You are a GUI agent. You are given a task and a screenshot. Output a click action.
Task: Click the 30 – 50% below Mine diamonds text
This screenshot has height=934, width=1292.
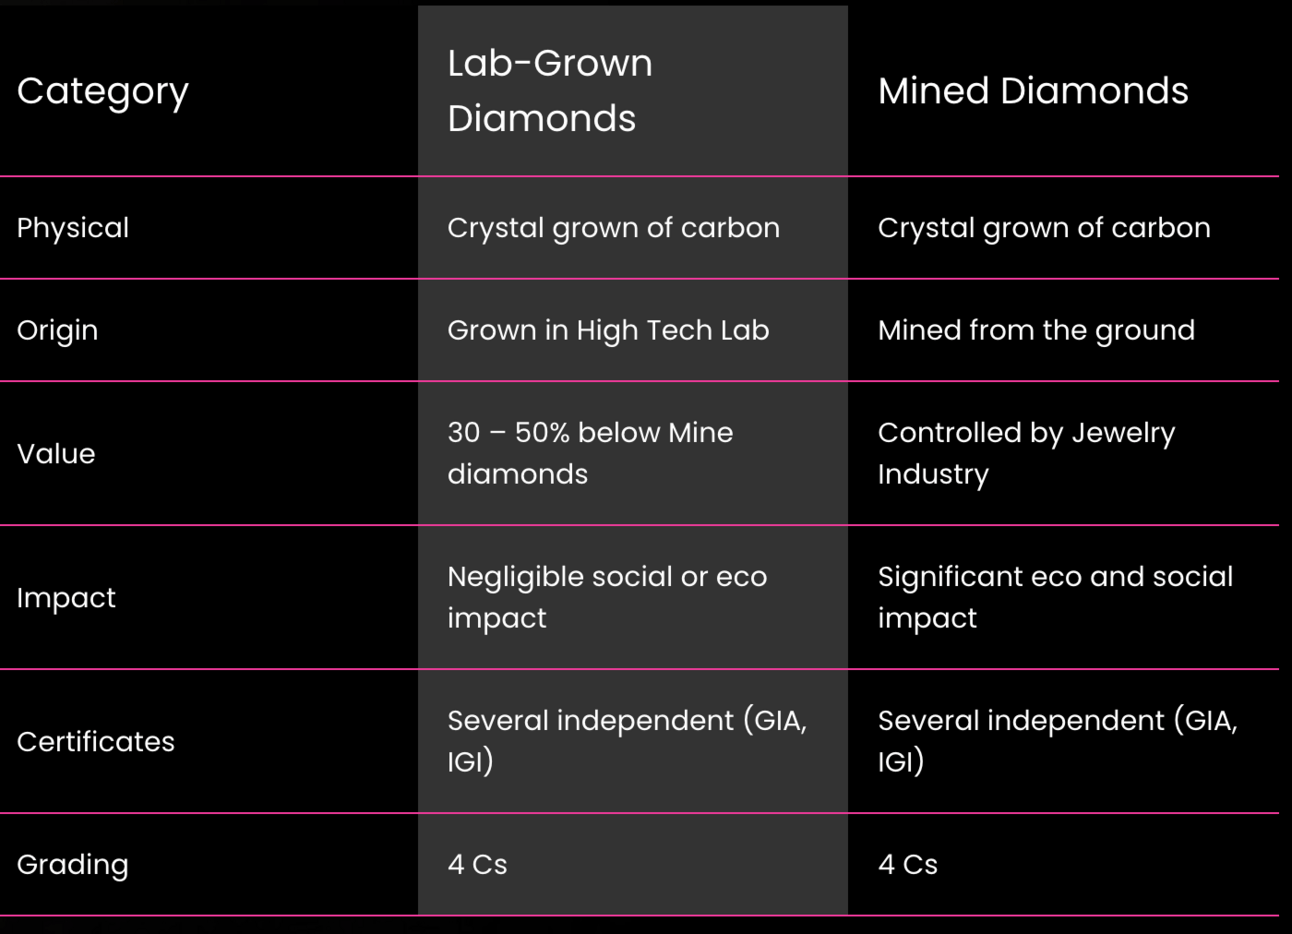590,453
